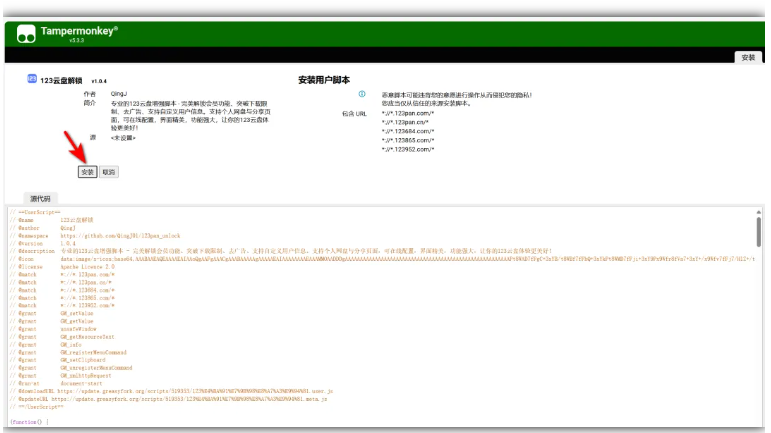Click the @grant GM_setValue line
The height and width of the screenshot is (433, 771).
tap(52, 314)
